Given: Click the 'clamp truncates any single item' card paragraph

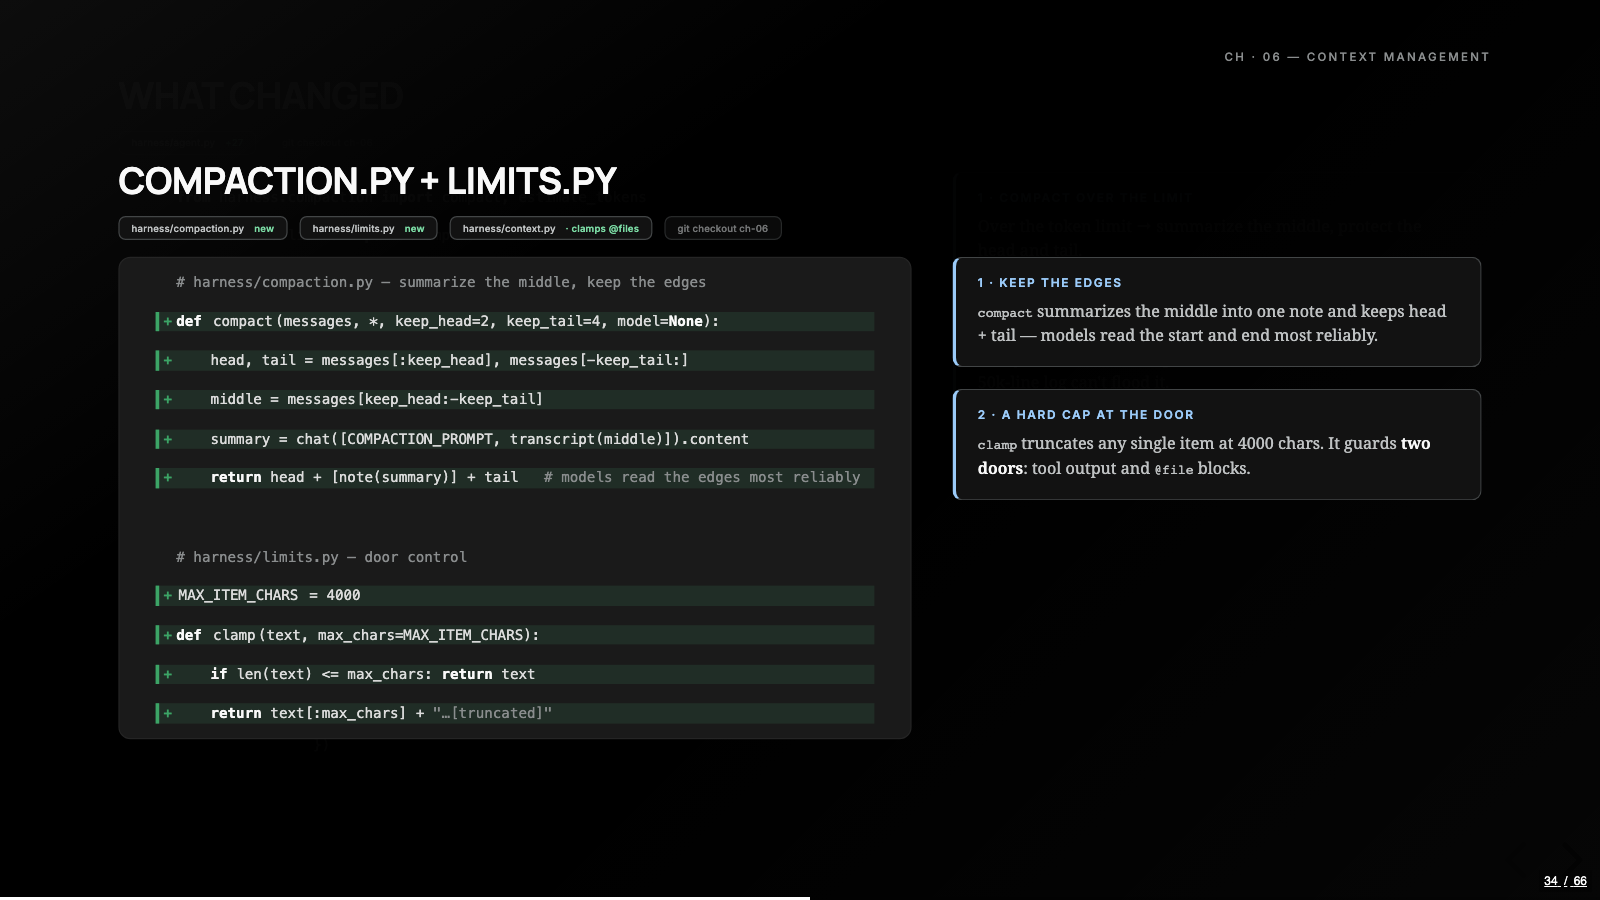Looking at the screenshot, I should [x=1204, y=456].
